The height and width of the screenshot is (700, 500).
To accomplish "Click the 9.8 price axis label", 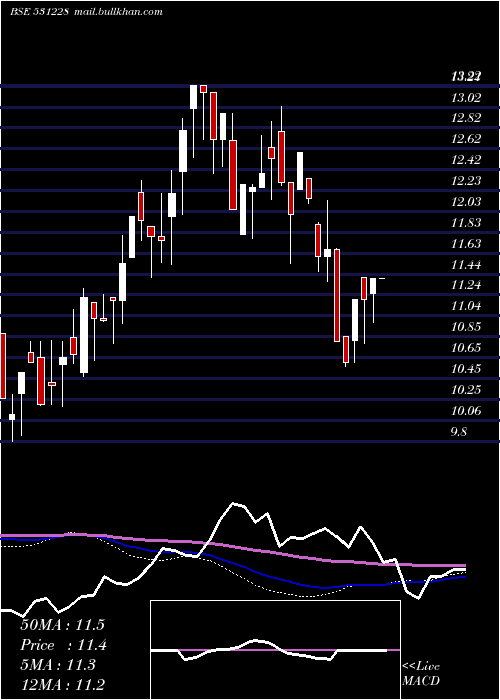I will (459, 432).
